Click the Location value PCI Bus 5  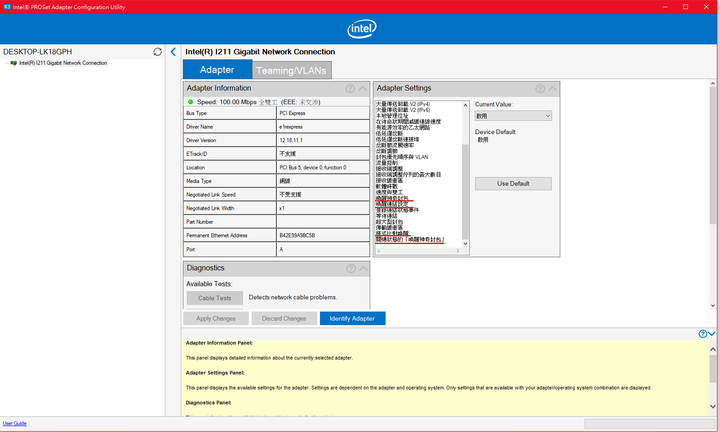click(x=313, y=168)
